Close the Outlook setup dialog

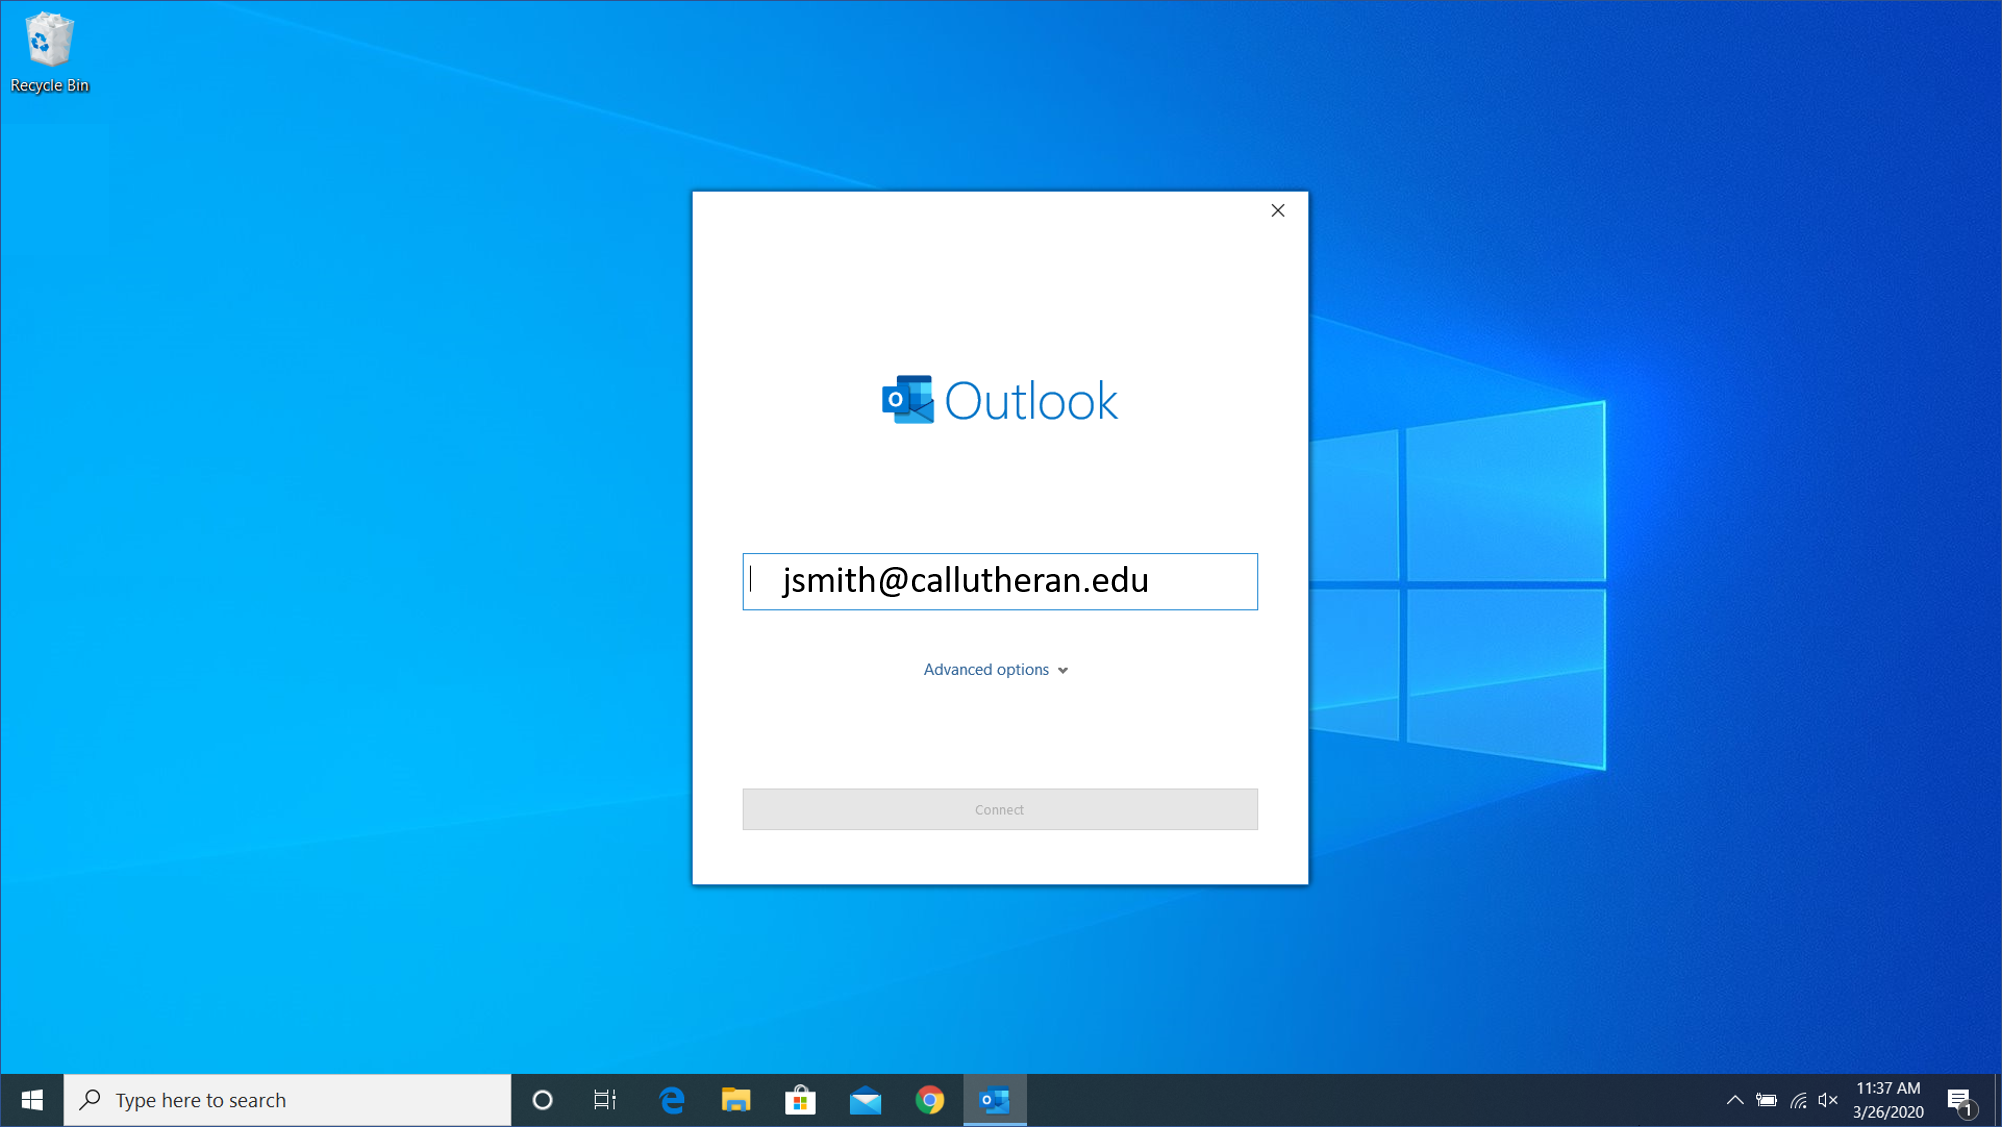(1277, 210)
